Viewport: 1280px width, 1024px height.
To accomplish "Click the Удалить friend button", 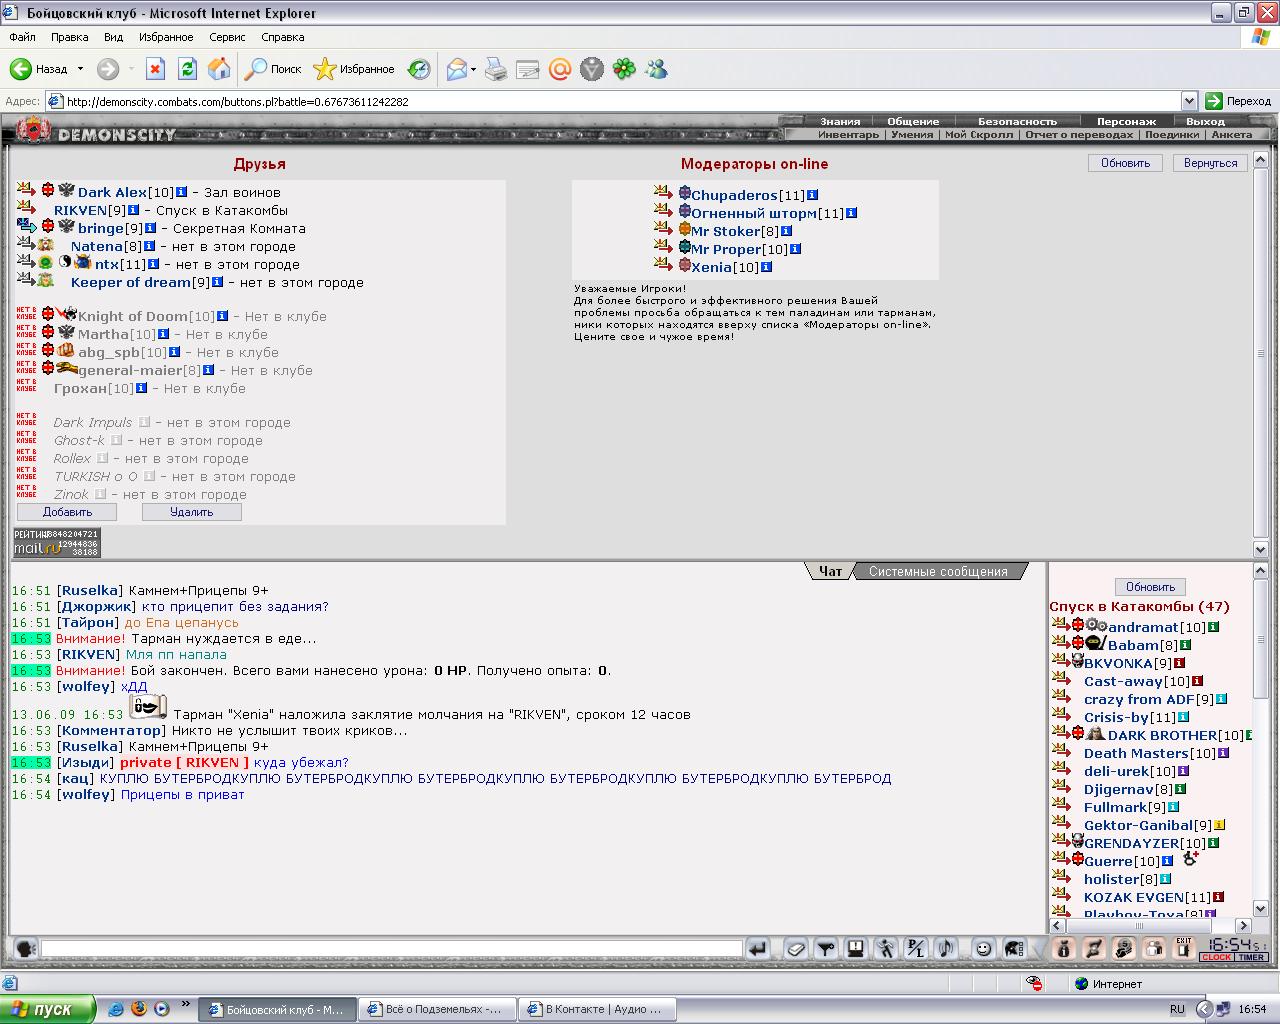I will point(191,512).
